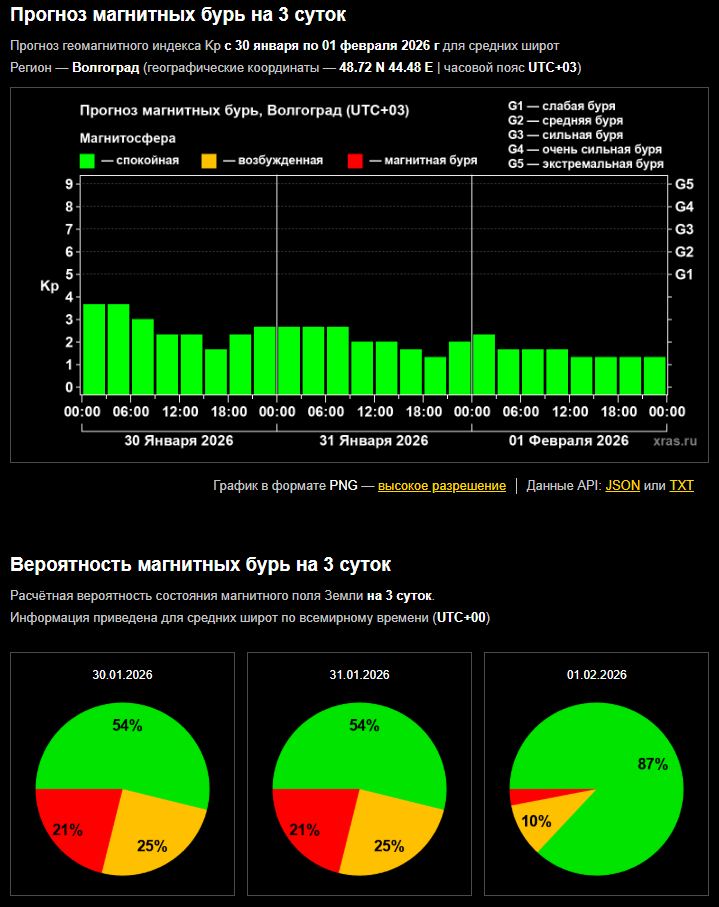Click the small red slice in the 01.02.2026 pie
This screenshot has width=719, height=907.
pos(520,797)
